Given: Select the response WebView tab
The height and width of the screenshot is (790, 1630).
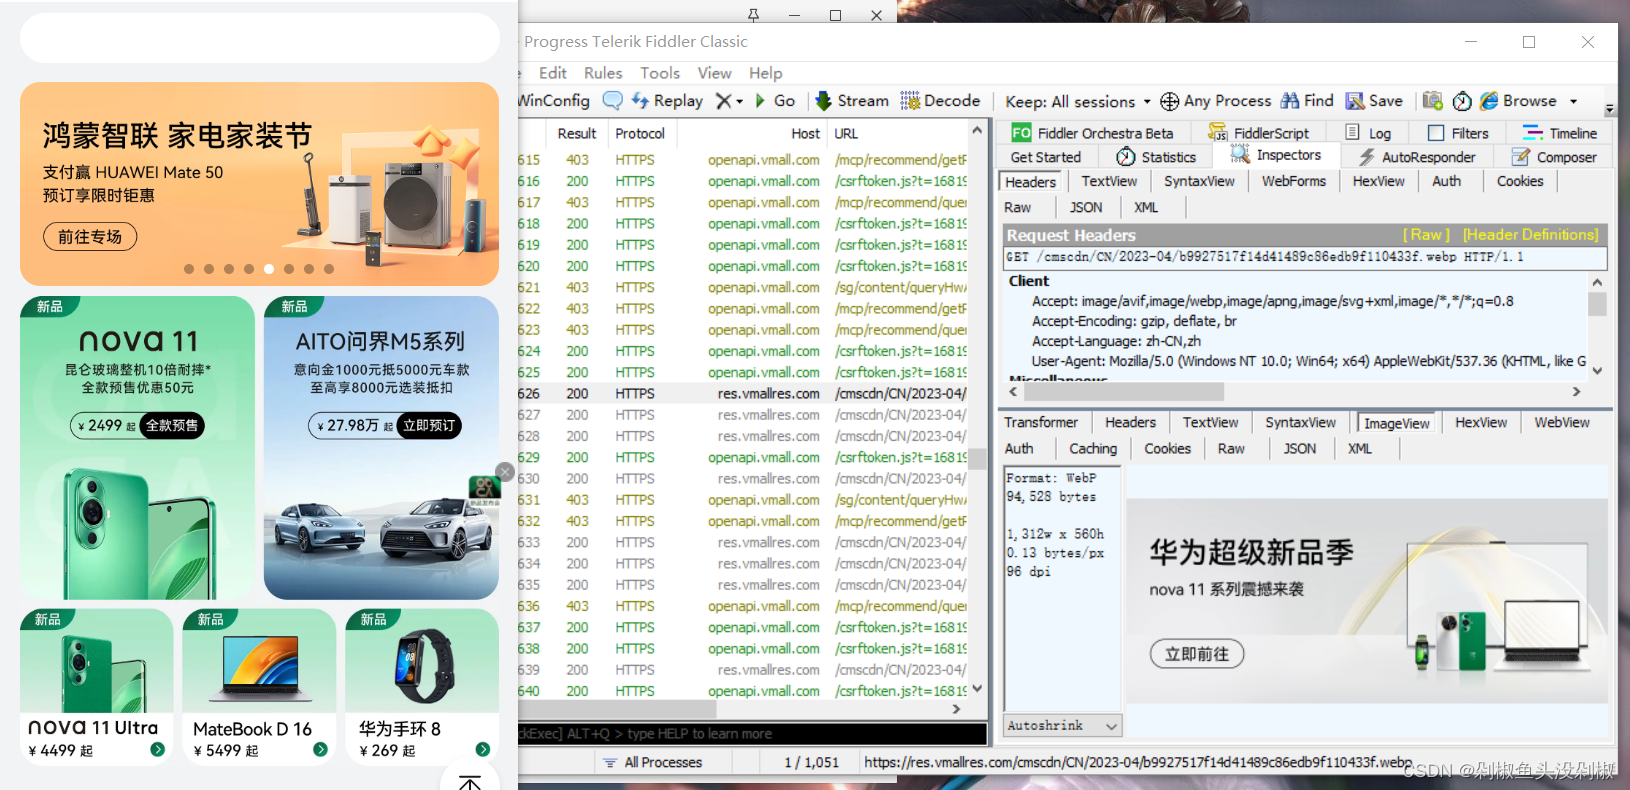Looking at the screenshot, I should coord(1562,422).
